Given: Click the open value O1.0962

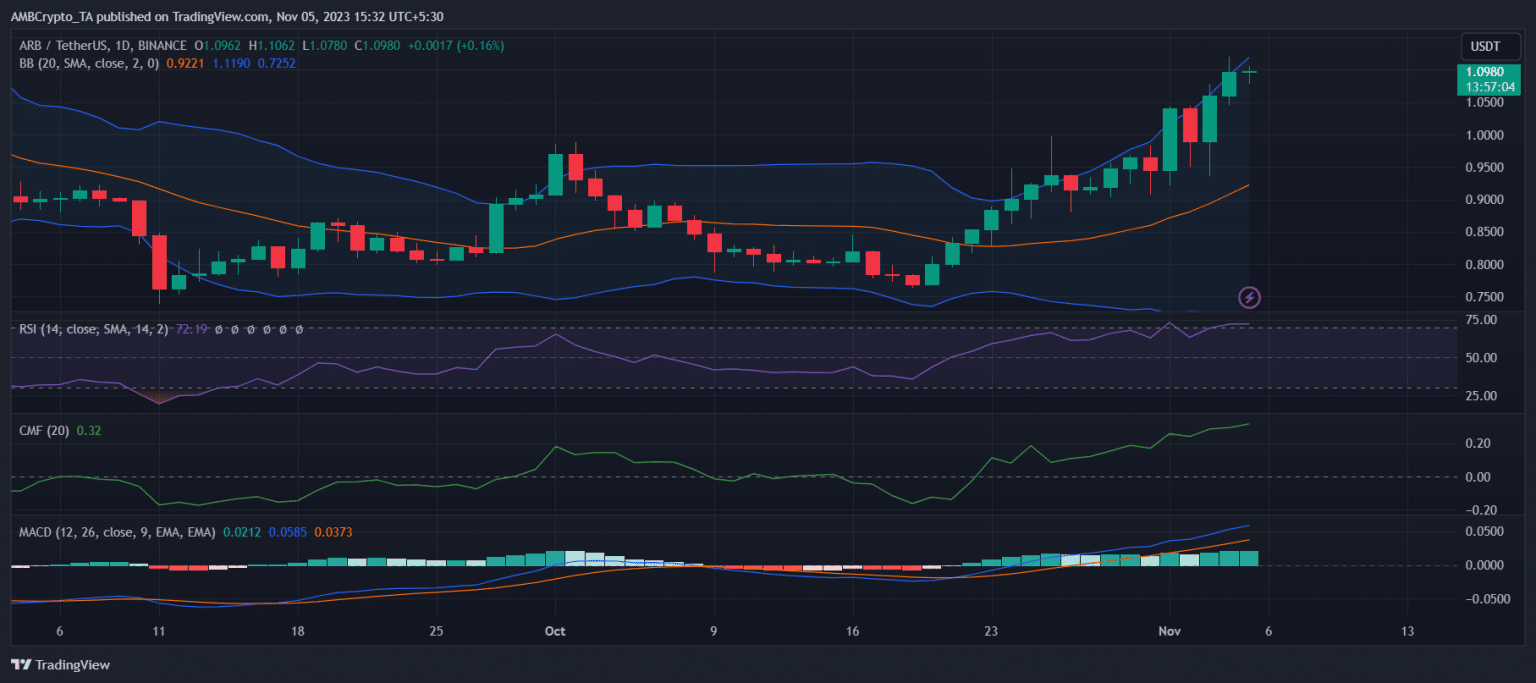Looking at the screenshot, I should (x=219, y=46).
